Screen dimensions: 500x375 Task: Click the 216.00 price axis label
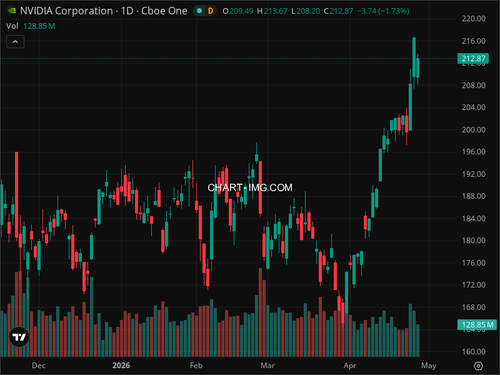[x=473, y=41]
